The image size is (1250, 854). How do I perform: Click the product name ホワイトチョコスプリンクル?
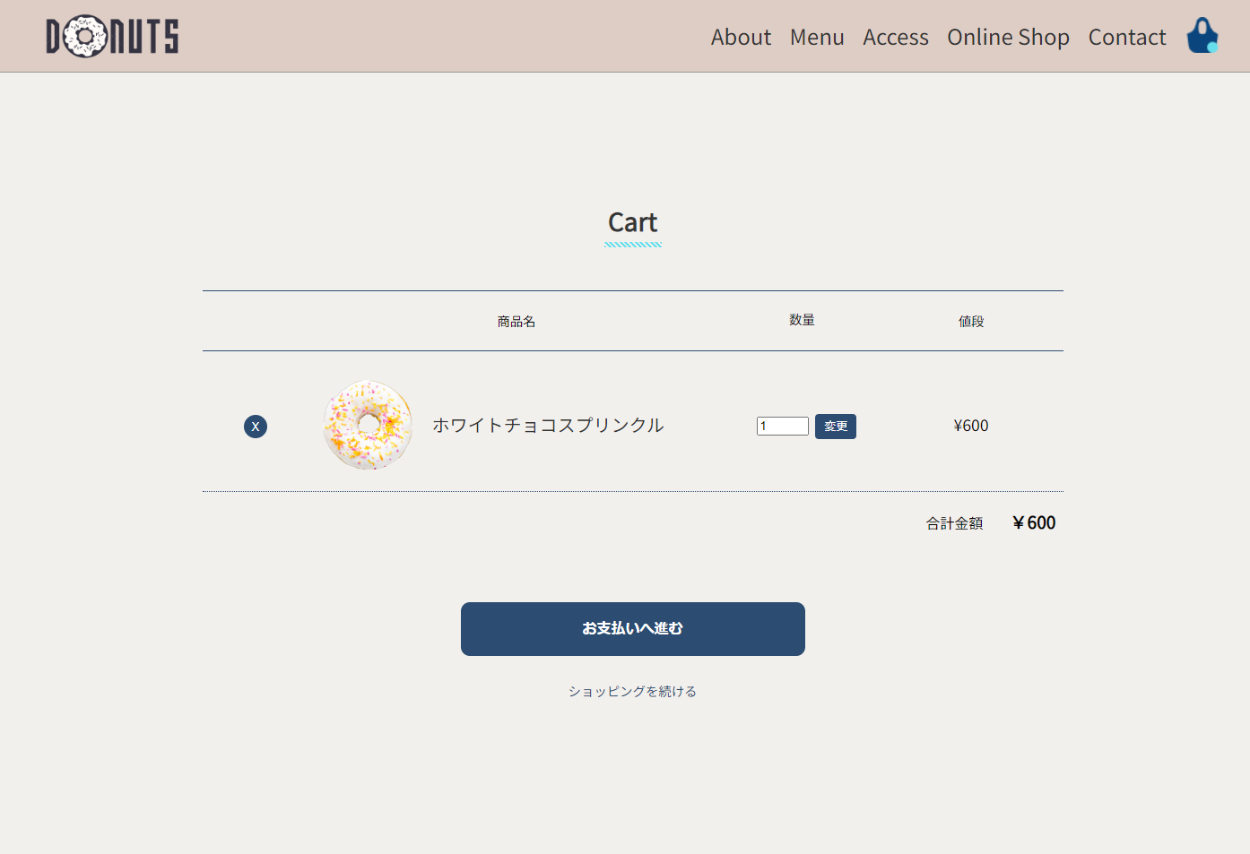point(547,425)
